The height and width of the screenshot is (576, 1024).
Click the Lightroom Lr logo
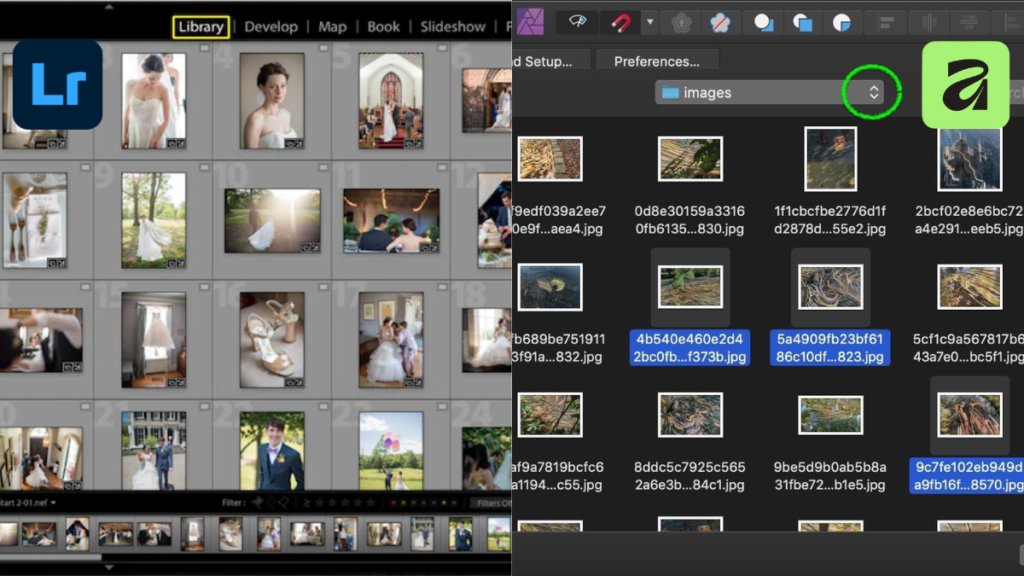(56, 85)
